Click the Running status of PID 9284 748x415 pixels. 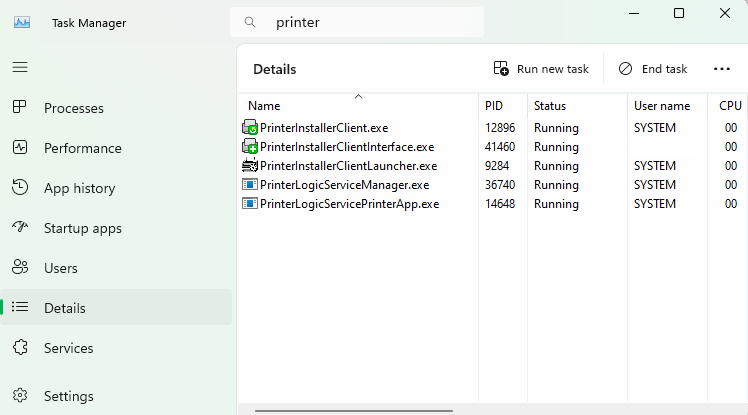(x=556, y=166)
